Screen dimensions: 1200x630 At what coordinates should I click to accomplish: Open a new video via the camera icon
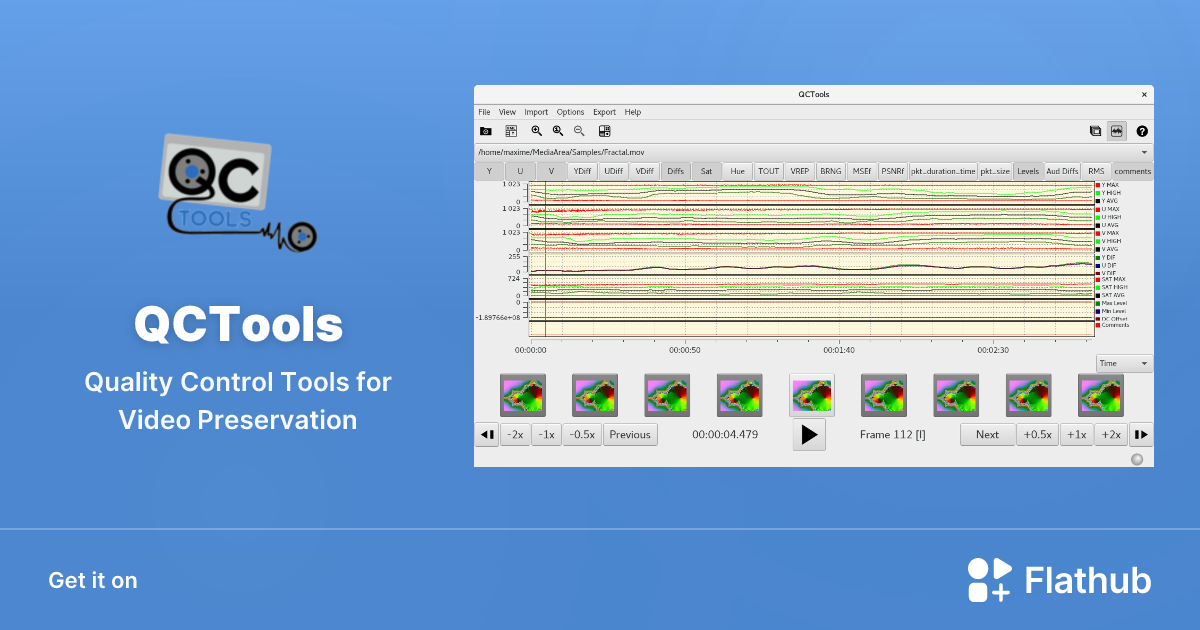(485, 131)
